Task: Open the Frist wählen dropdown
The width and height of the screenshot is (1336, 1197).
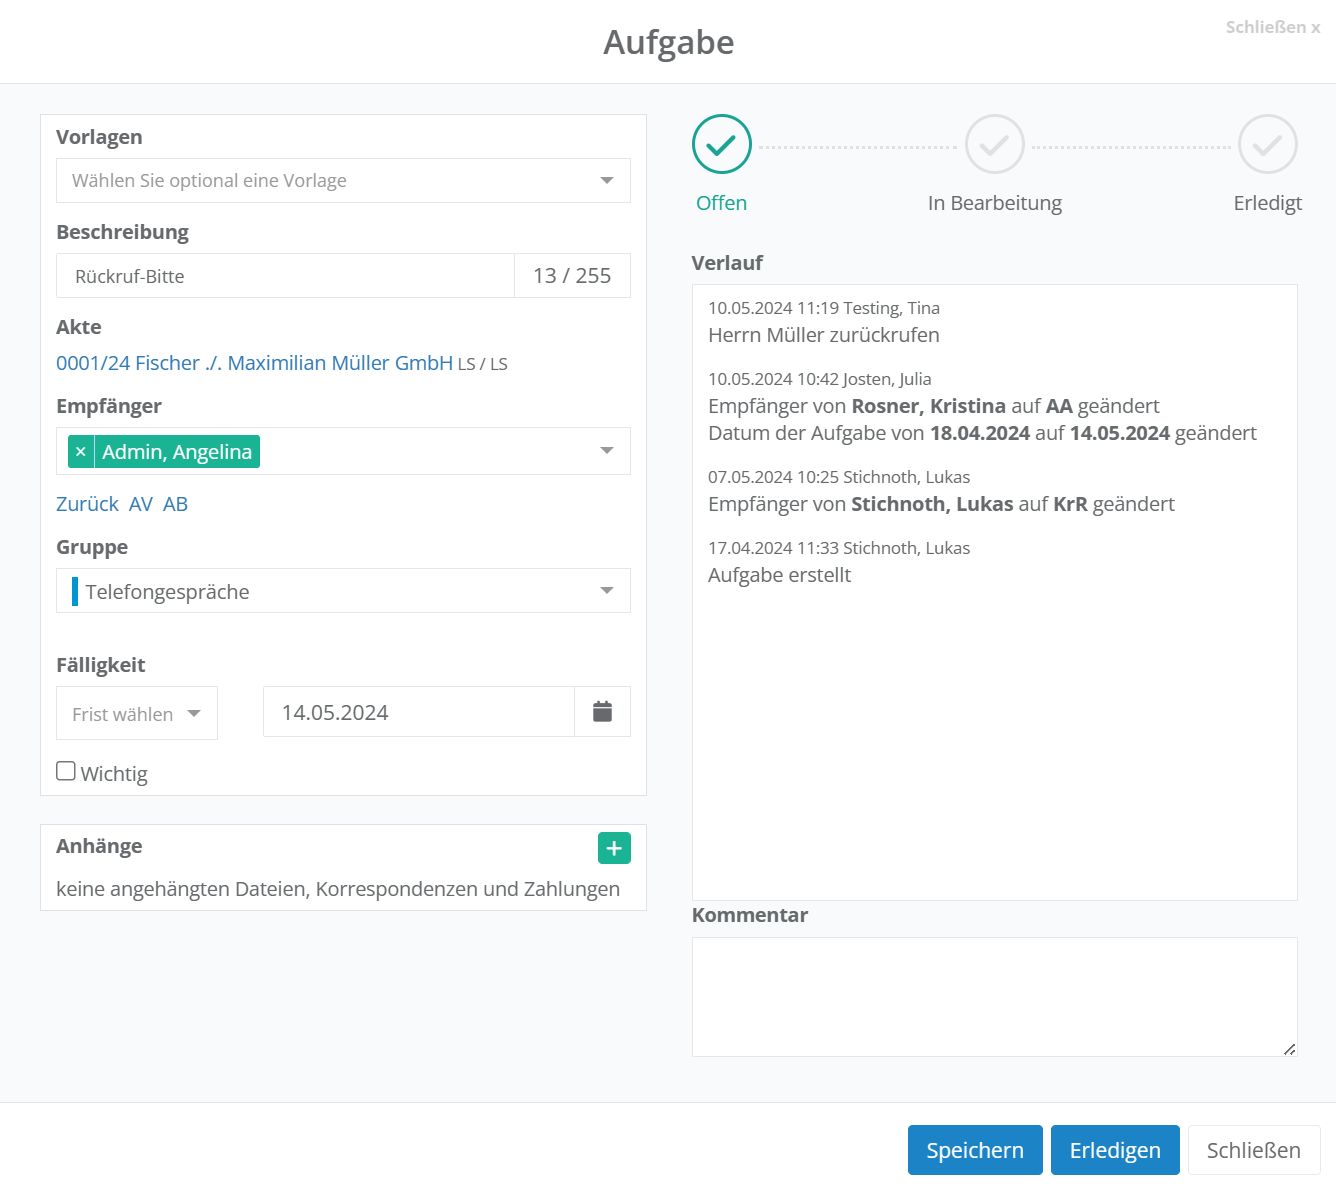Action: [x=137, y=714]
